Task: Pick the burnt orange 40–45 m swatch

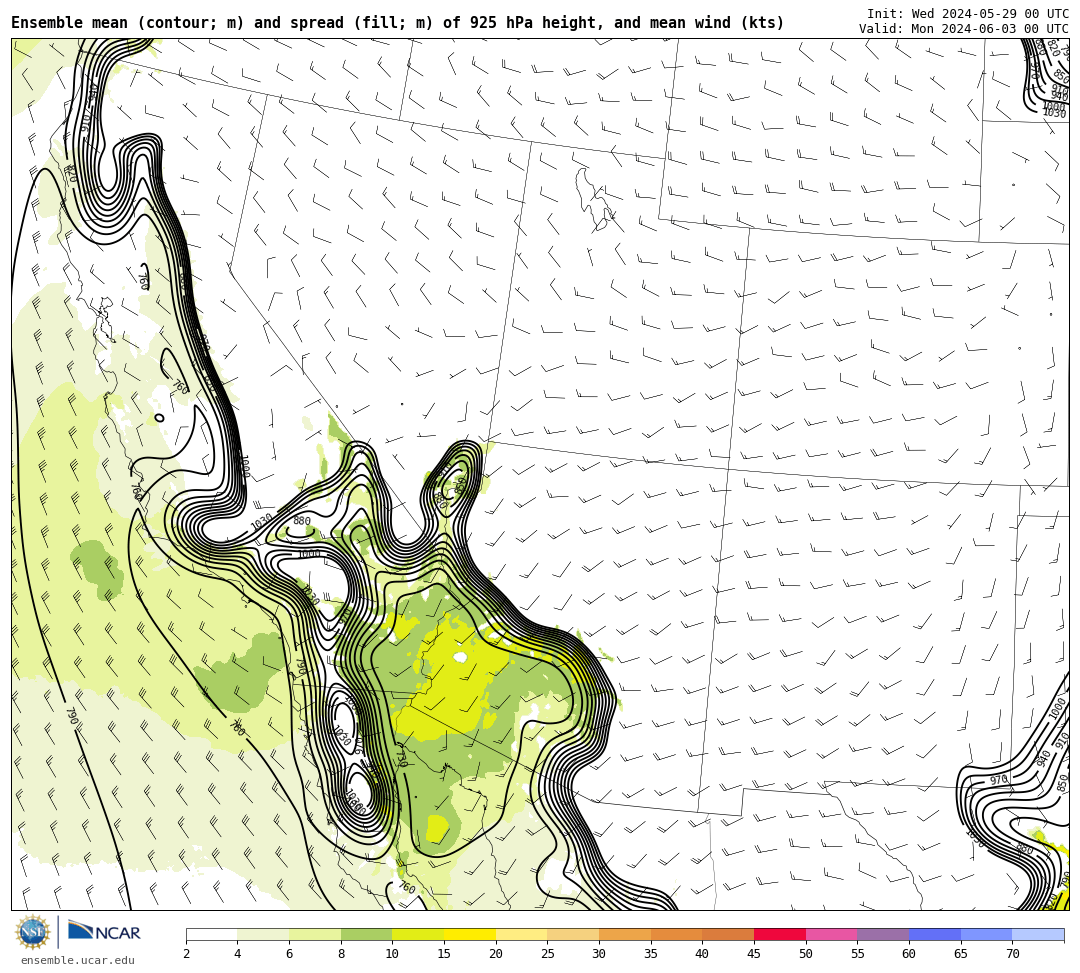Action: click(728, 934)
